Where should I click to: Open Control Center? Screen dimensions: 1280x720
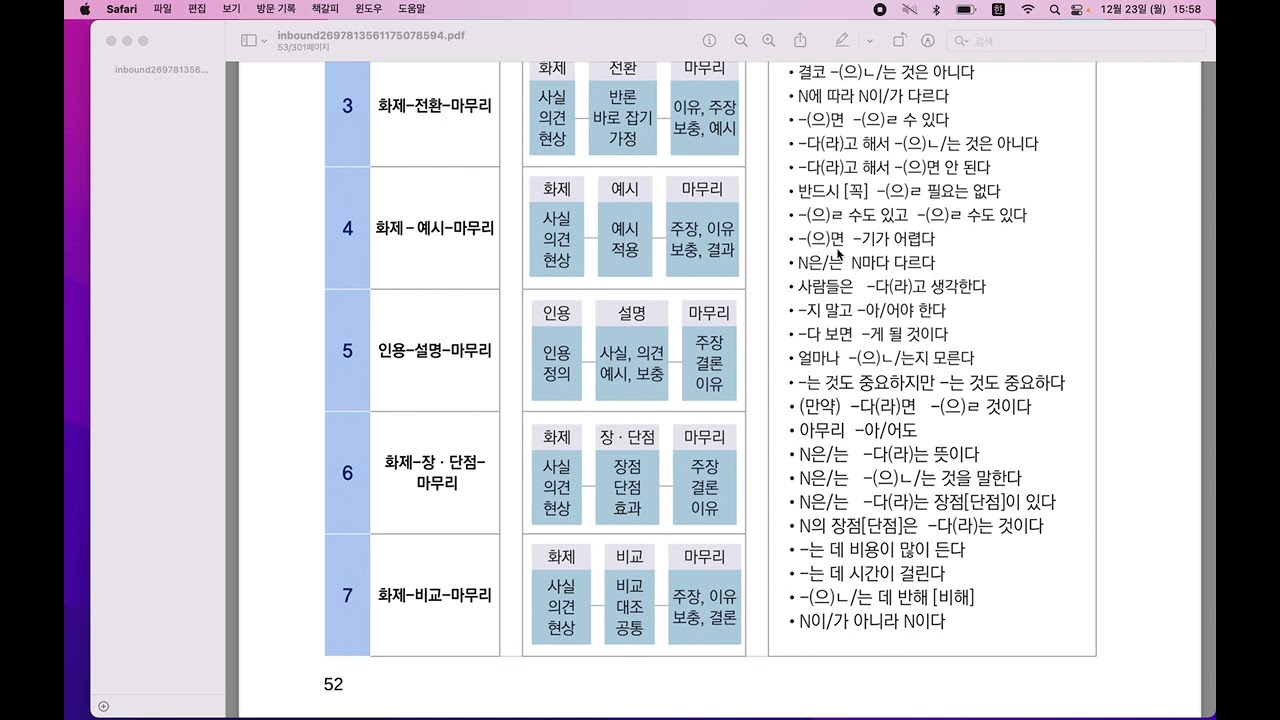point(1077,9)
